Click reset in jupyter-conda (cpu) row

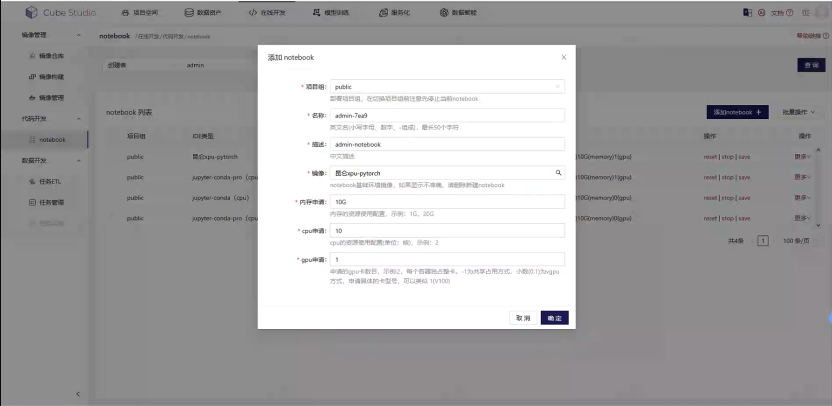tap(710, 198)
